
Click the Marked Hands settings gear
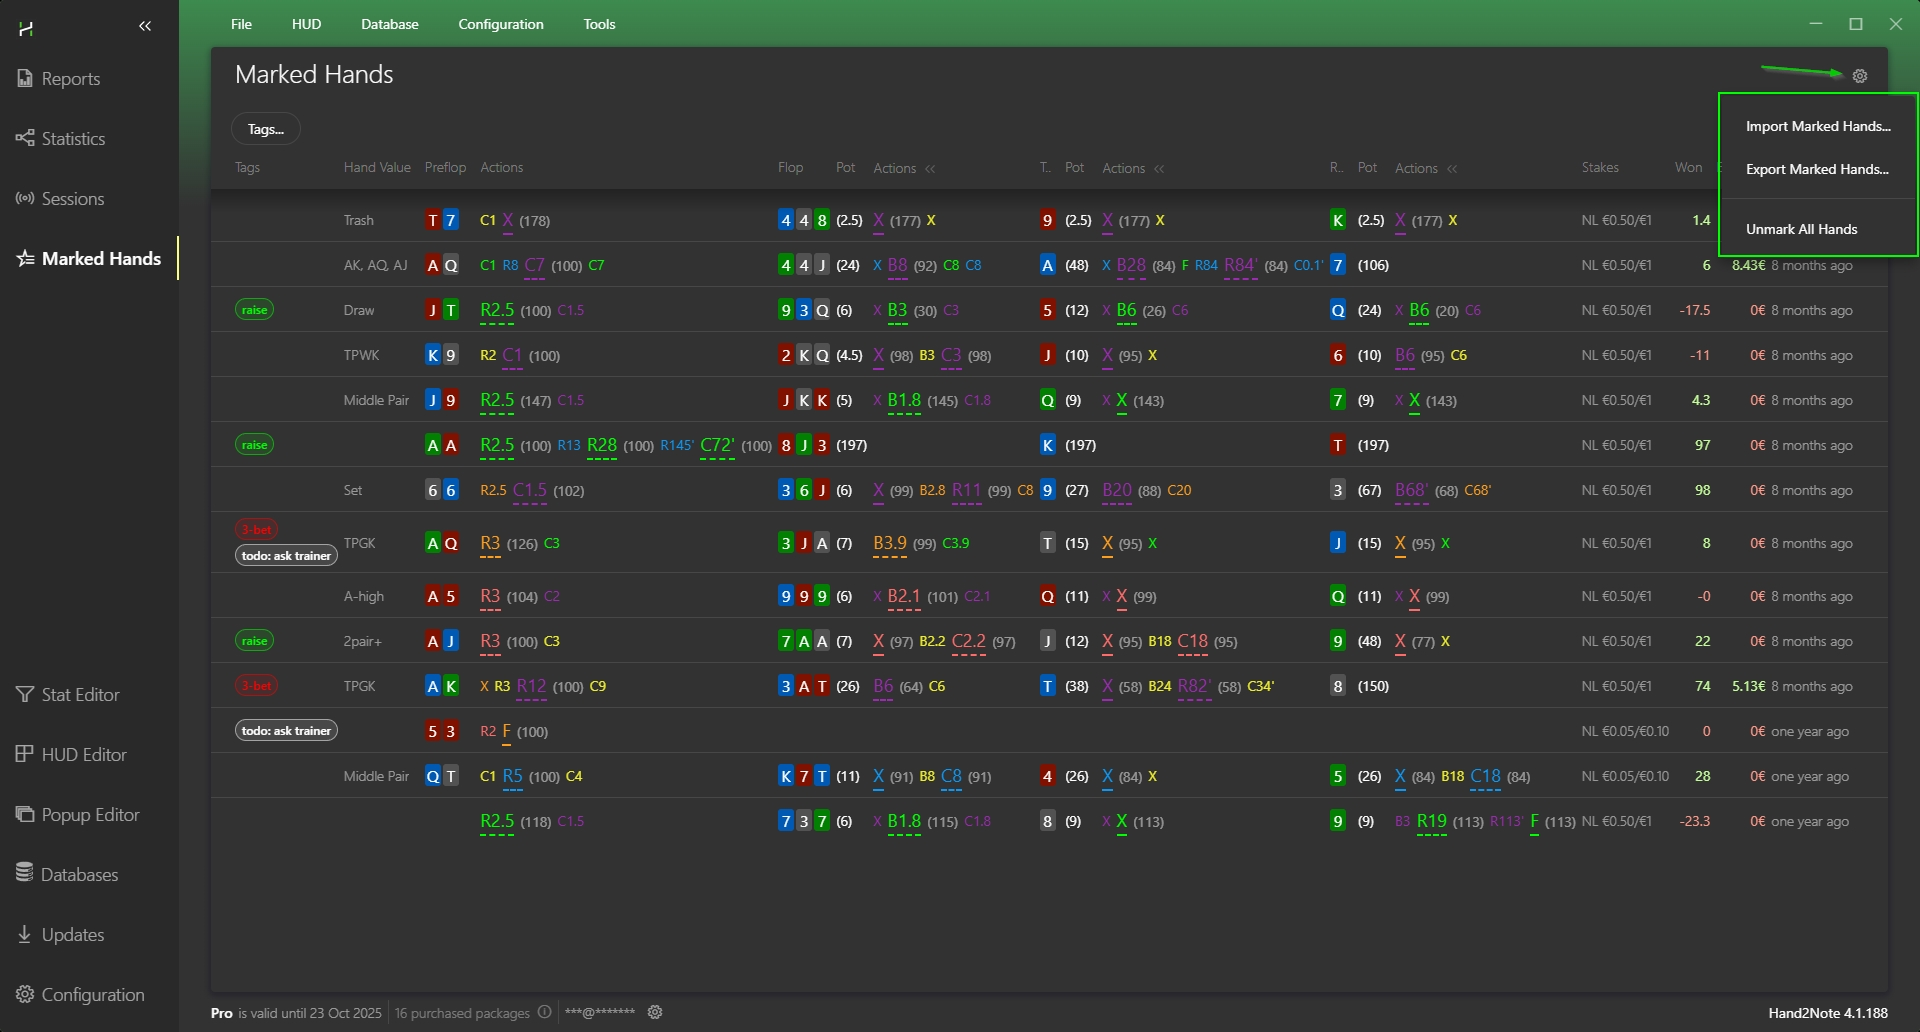(1860, 76)
